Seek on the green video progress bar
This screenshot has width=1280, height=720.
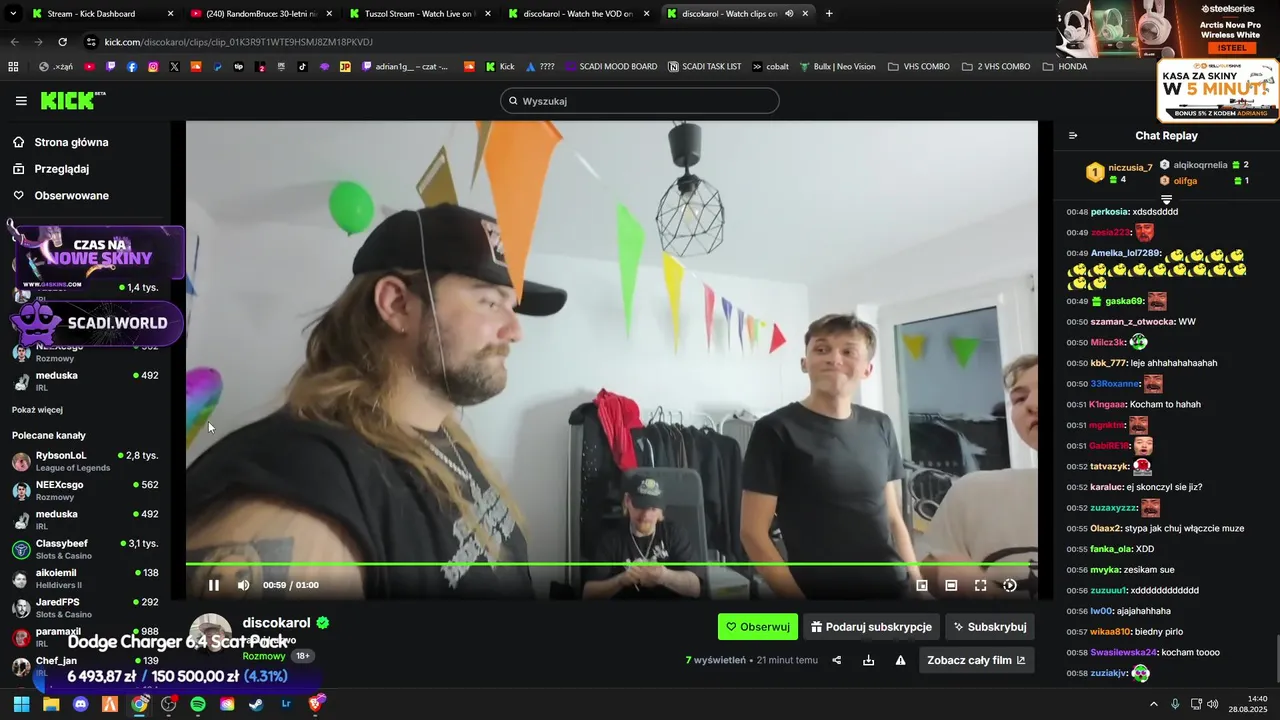pyautogui.click(x=611, y=564)
